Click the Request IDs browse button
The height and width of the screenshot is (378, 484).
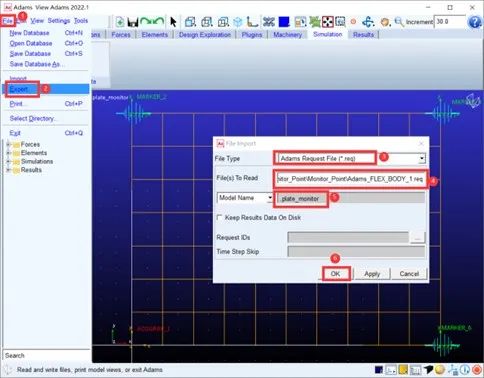click(418, 237)
